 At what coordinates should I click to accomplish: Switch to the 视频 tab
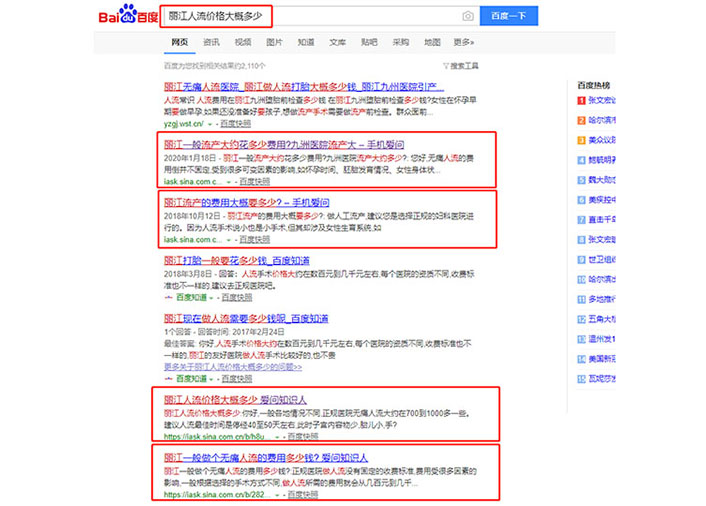[243, 42]
